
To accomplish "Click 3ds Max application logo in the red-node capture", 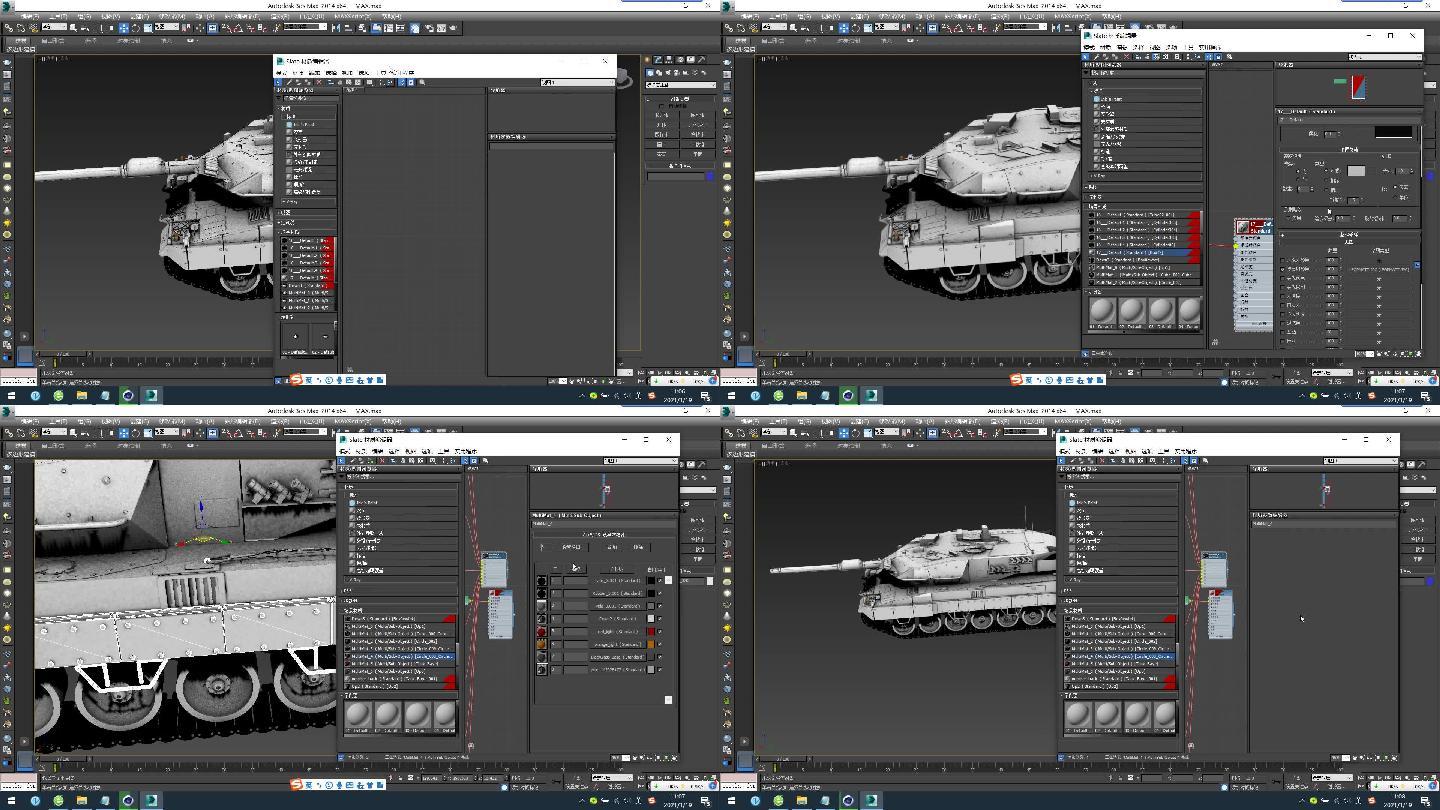I will click(x=727, y=6).
